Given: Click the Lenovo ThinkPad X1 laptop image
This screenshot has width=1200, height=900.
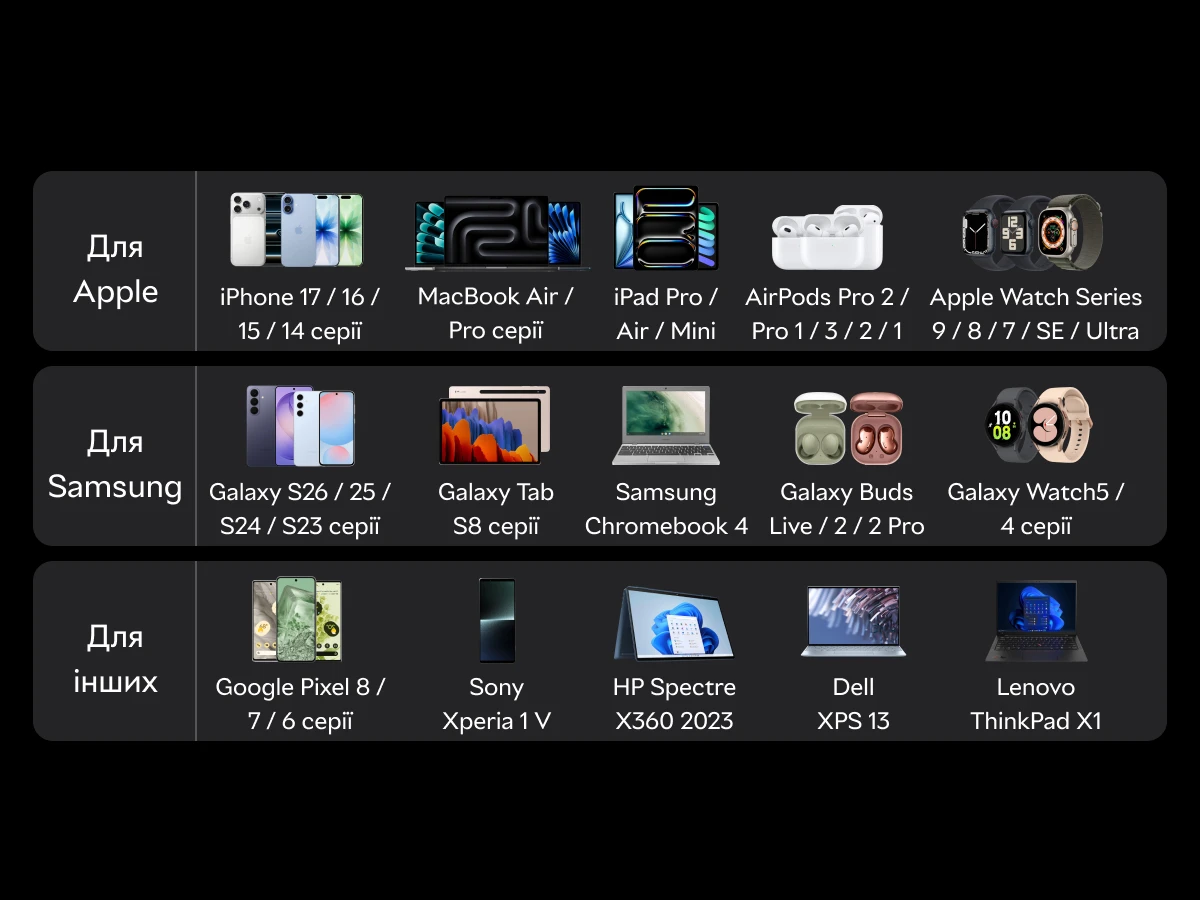Looking at the screenshot, I should tap(1036, 621).
